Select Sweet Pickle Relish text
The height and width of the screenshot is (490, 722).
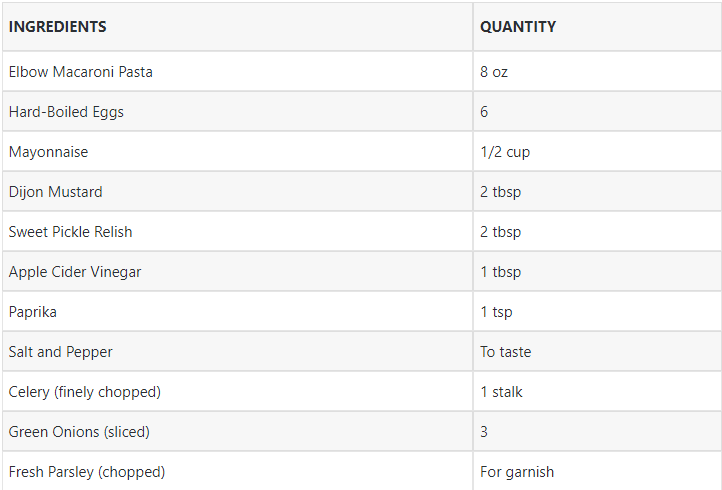70,232
